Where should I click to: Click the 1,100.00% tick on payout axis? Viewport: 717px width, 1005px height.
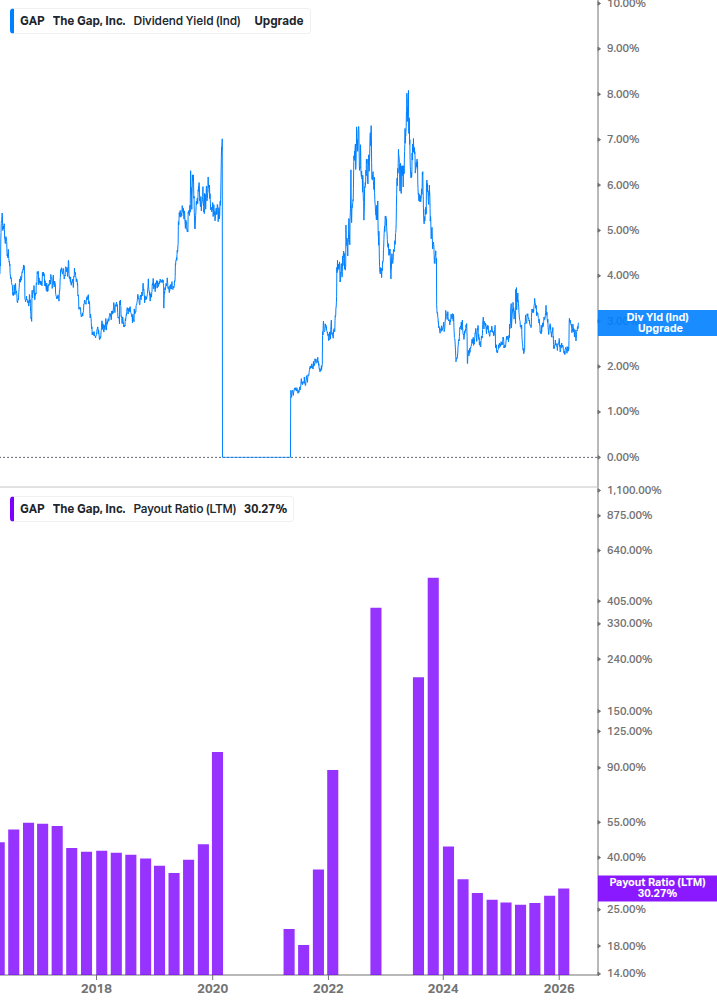(634, 490)
